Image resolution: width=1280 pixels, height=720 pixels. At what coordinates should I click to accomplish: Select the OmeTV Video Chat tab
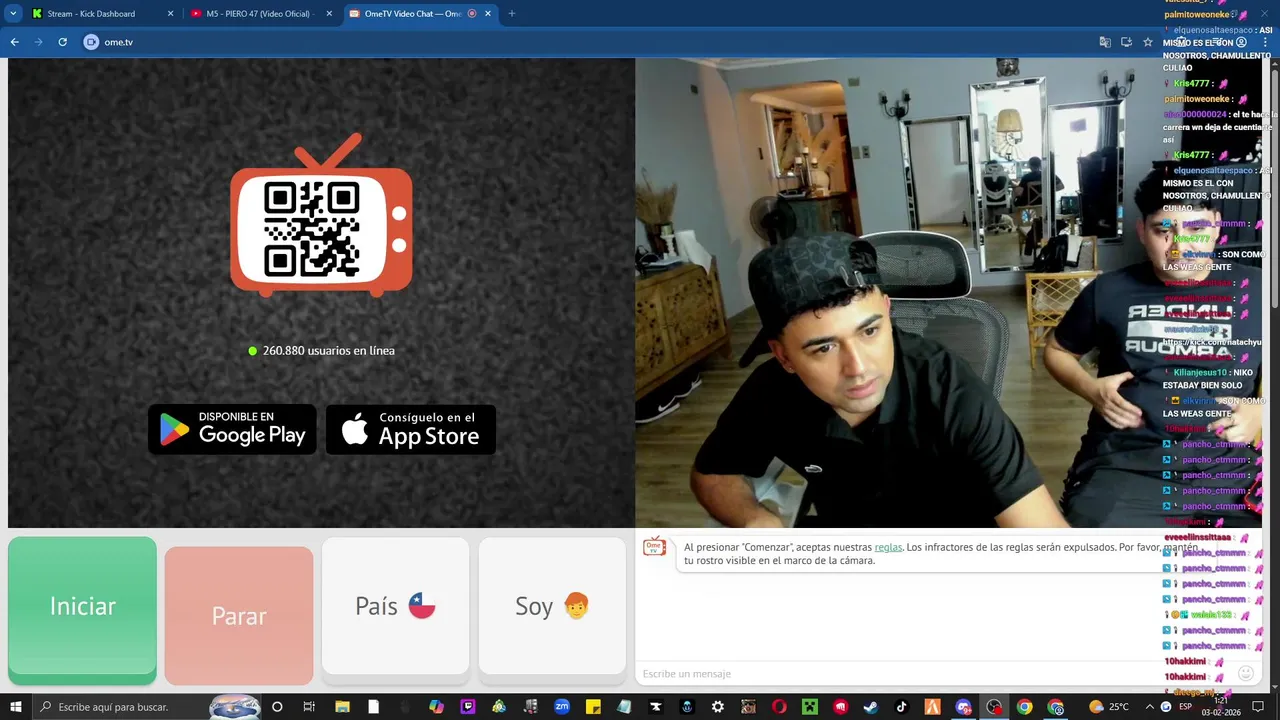click(x=420, y=14)
